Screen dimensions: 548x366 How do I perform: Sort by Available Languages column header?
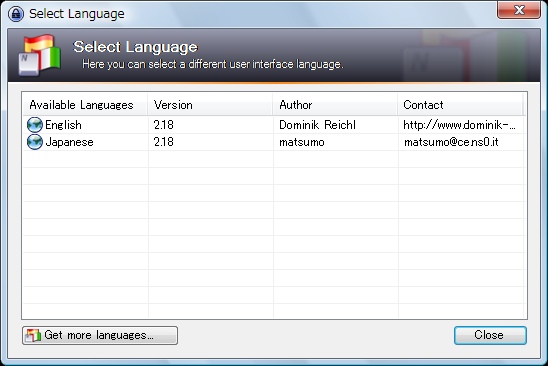pyautogui.click(x=85, y=105)
